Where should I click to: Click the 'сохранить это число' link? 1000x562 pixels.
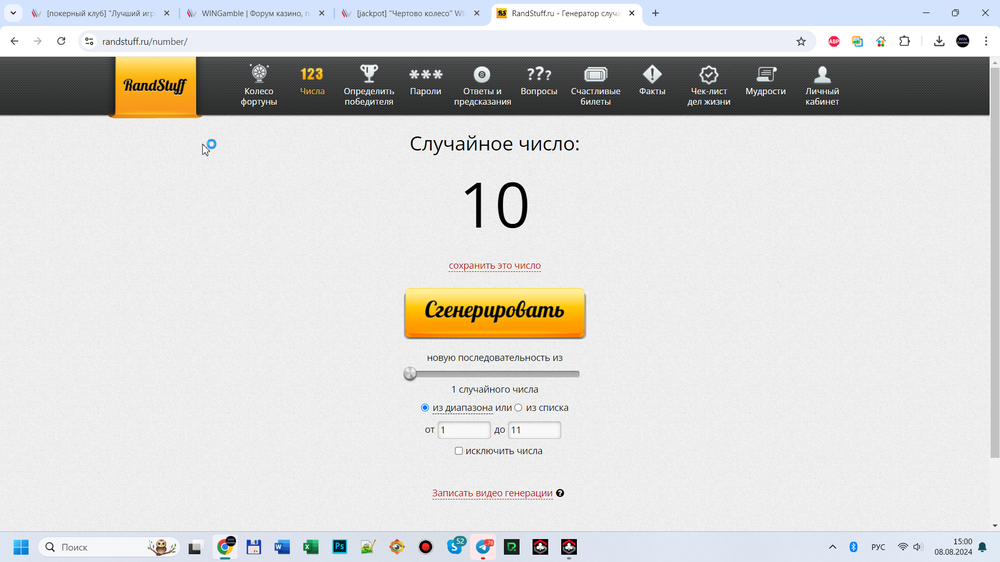495,266
